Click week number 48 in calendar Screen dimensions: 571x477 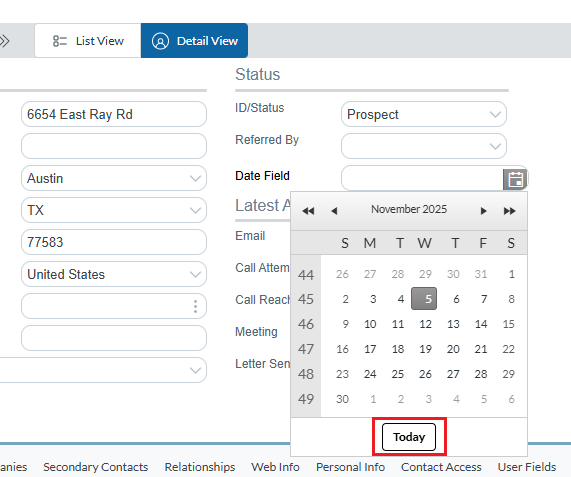pyautogui.click(x=306, y=374)
